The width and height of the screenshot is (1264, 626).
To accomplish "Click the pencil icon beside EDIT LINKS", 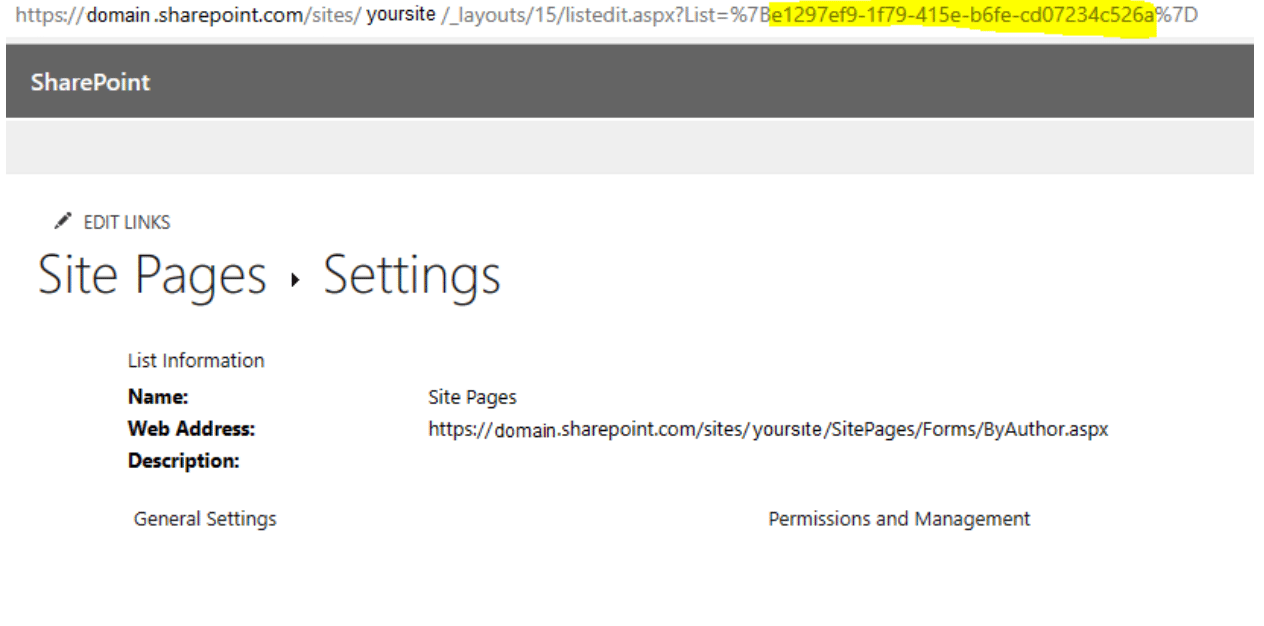I will 62,221.
